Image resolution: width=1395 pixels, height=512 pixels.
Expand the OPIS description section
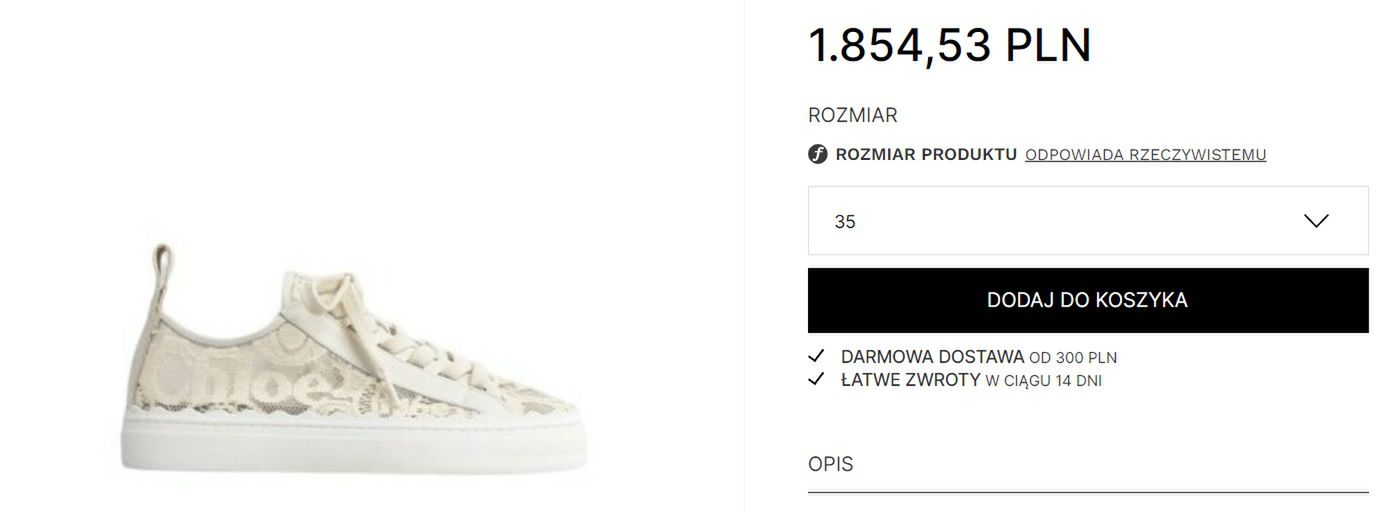pos(1088,465)
